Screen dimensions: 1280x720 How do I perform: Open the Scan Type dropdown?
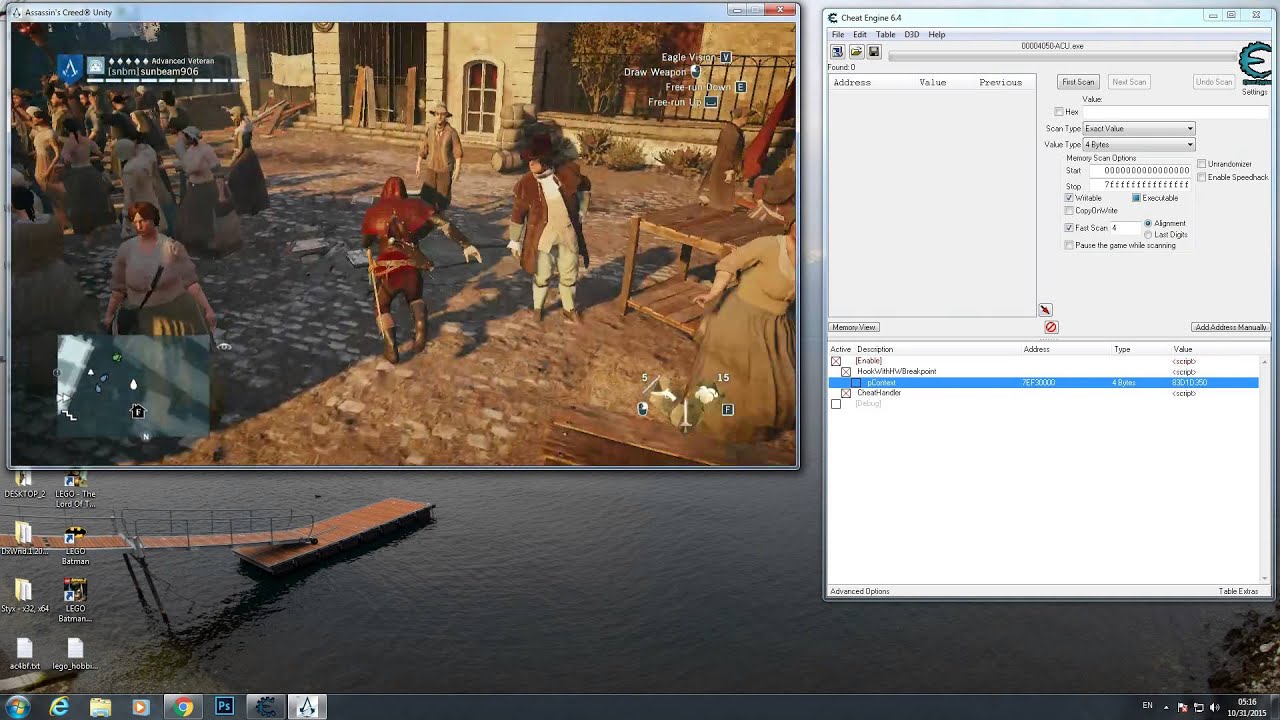tap(1139, 128)
